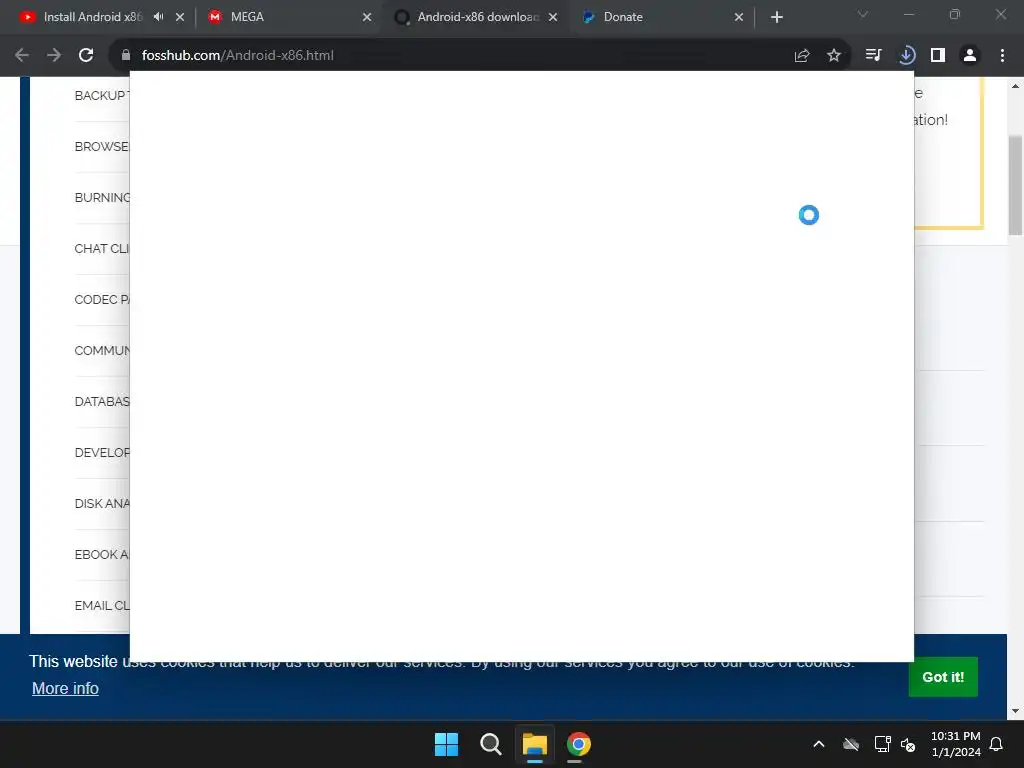Open File Explorer from taskbar

[534, 744]
